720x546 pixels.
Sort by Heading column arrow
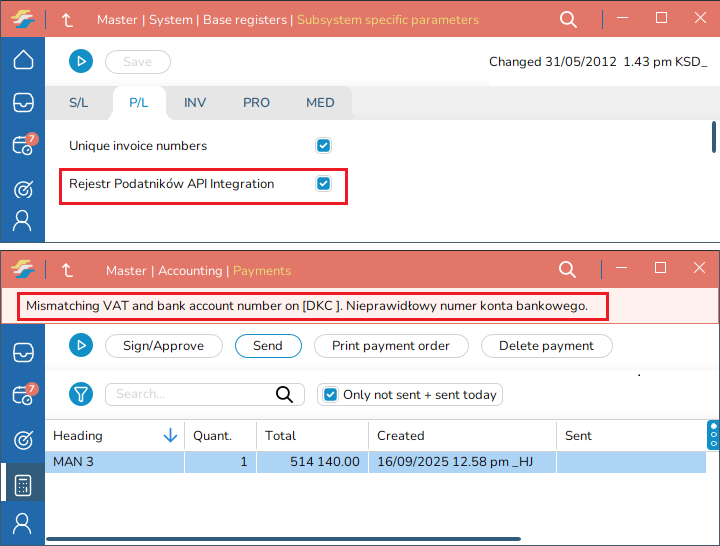170,436
